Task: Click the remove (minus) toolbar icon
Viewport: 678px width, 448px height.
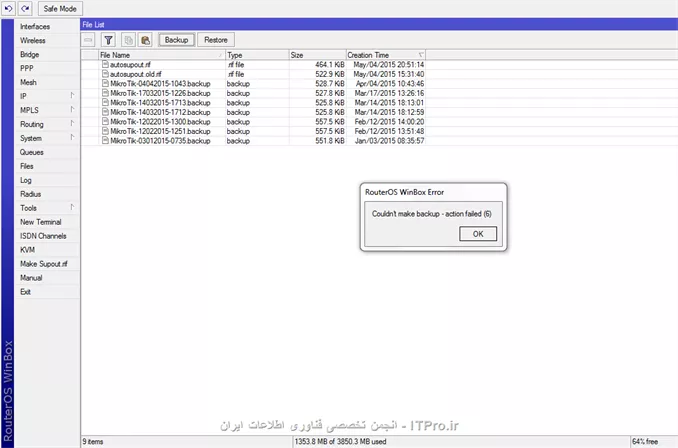Action: point(88,40)
